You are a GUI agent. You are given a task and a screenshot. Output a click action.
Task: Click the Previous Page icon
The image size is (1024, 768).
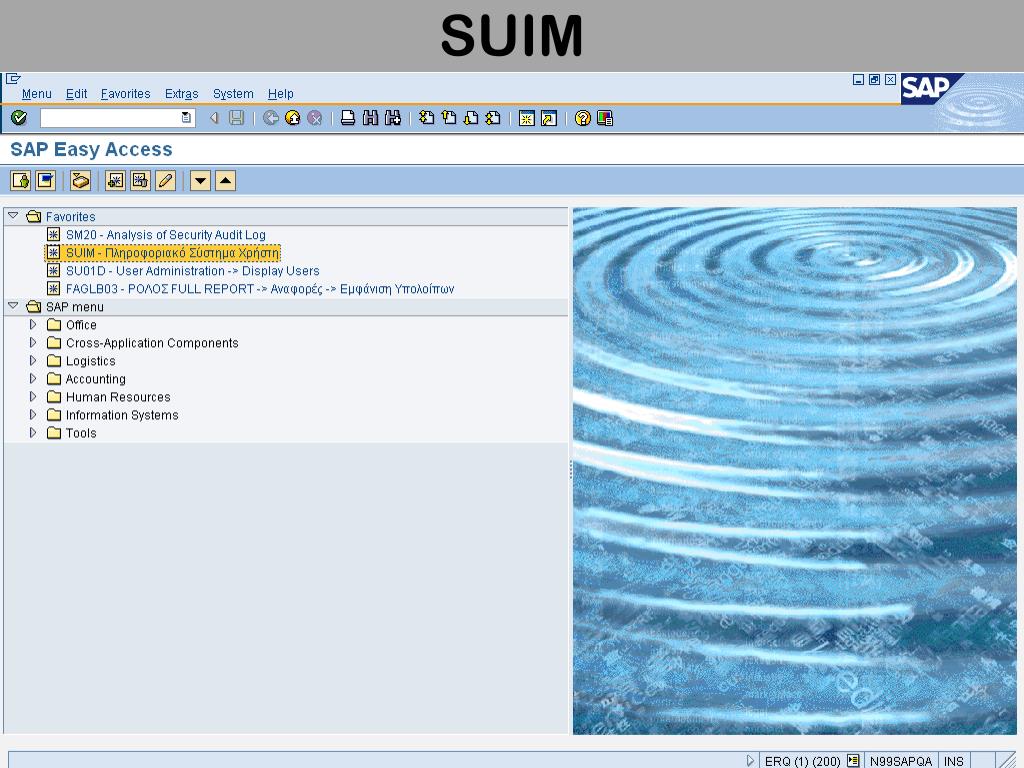[449, 118]
